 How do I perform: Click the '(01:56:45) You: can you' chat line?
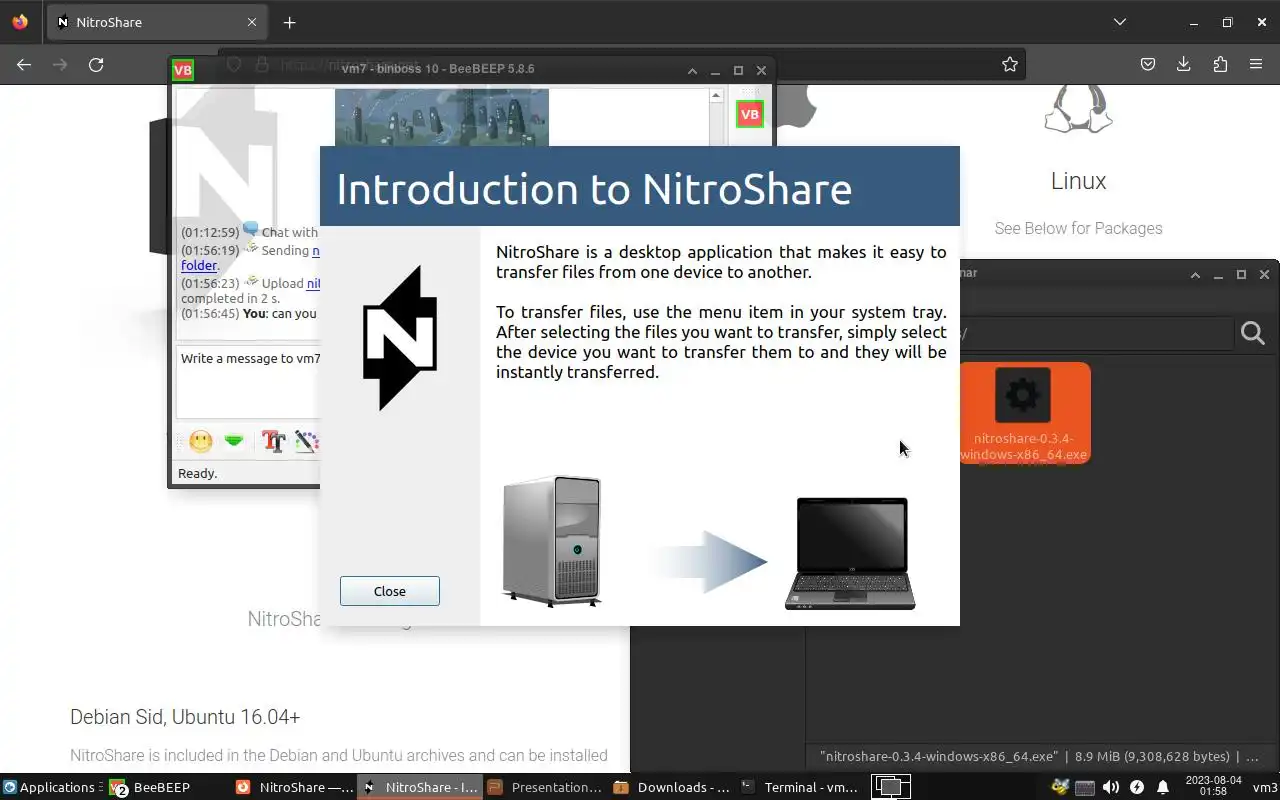(x=249, y=313)
